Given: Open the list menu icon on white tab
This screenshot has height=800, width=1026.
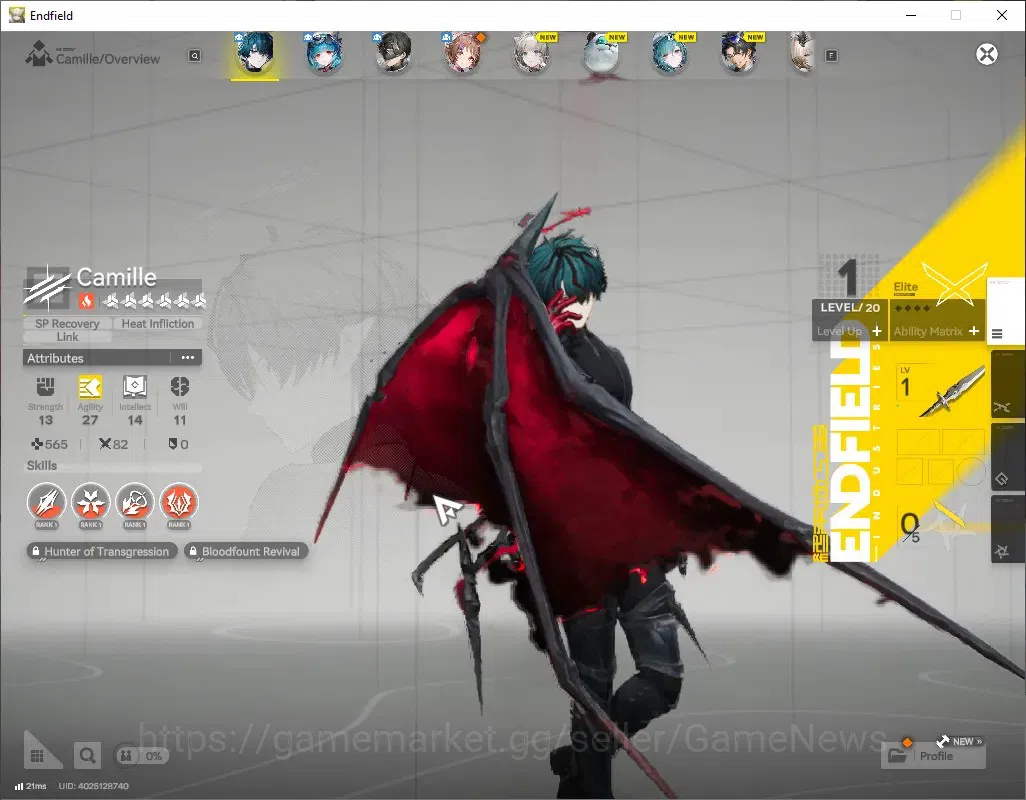Looking at the screenshot, I should coord(997,334).
